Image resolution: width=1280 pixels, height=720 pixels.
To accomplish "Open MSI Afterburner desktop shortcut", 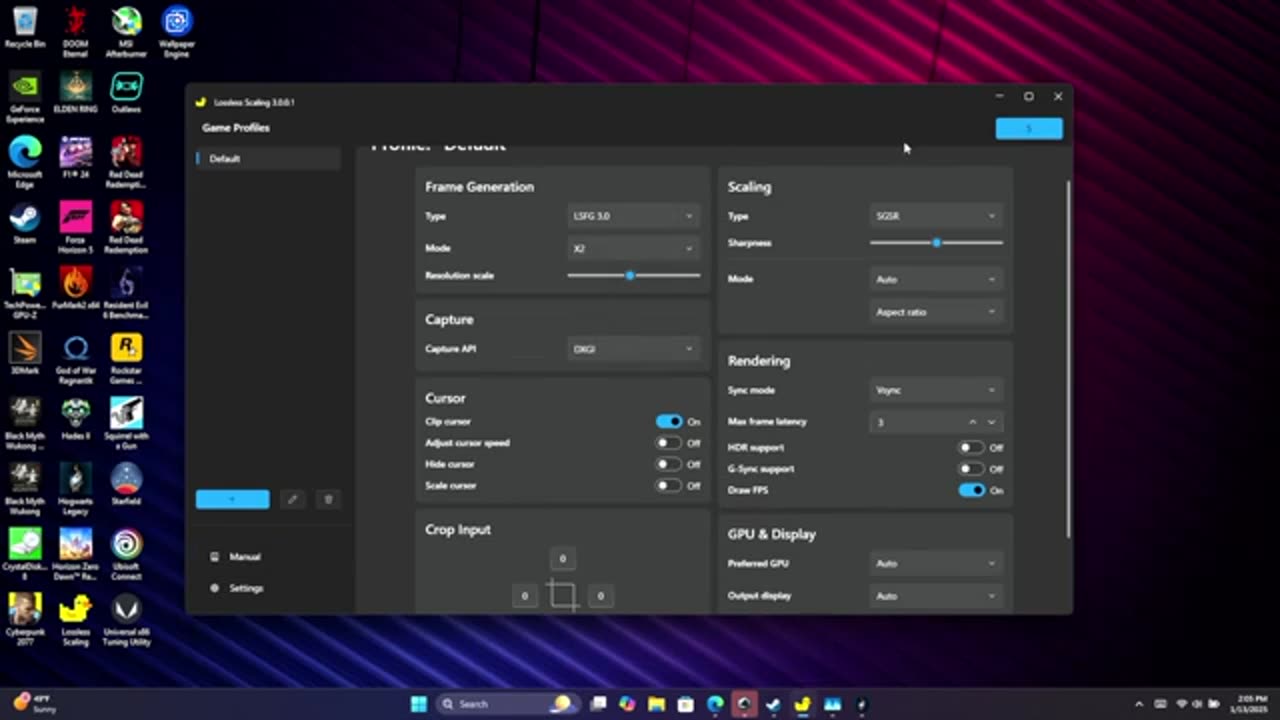I will point(126,32).
